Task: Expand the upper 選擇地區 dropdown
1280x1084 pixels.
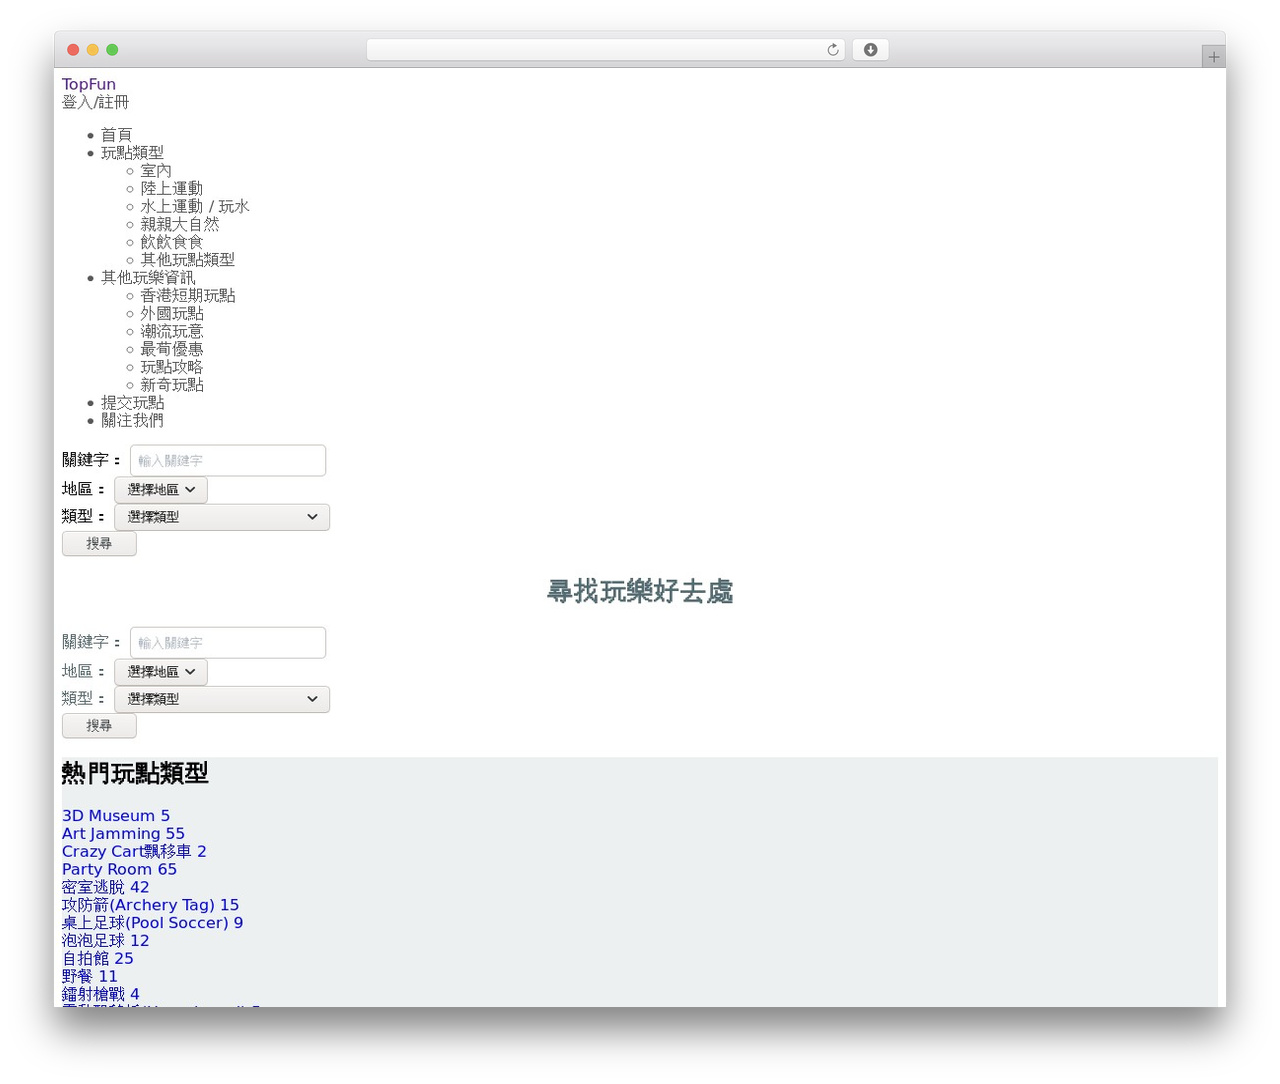Action: pyautogui.click(x=161, y=490)
